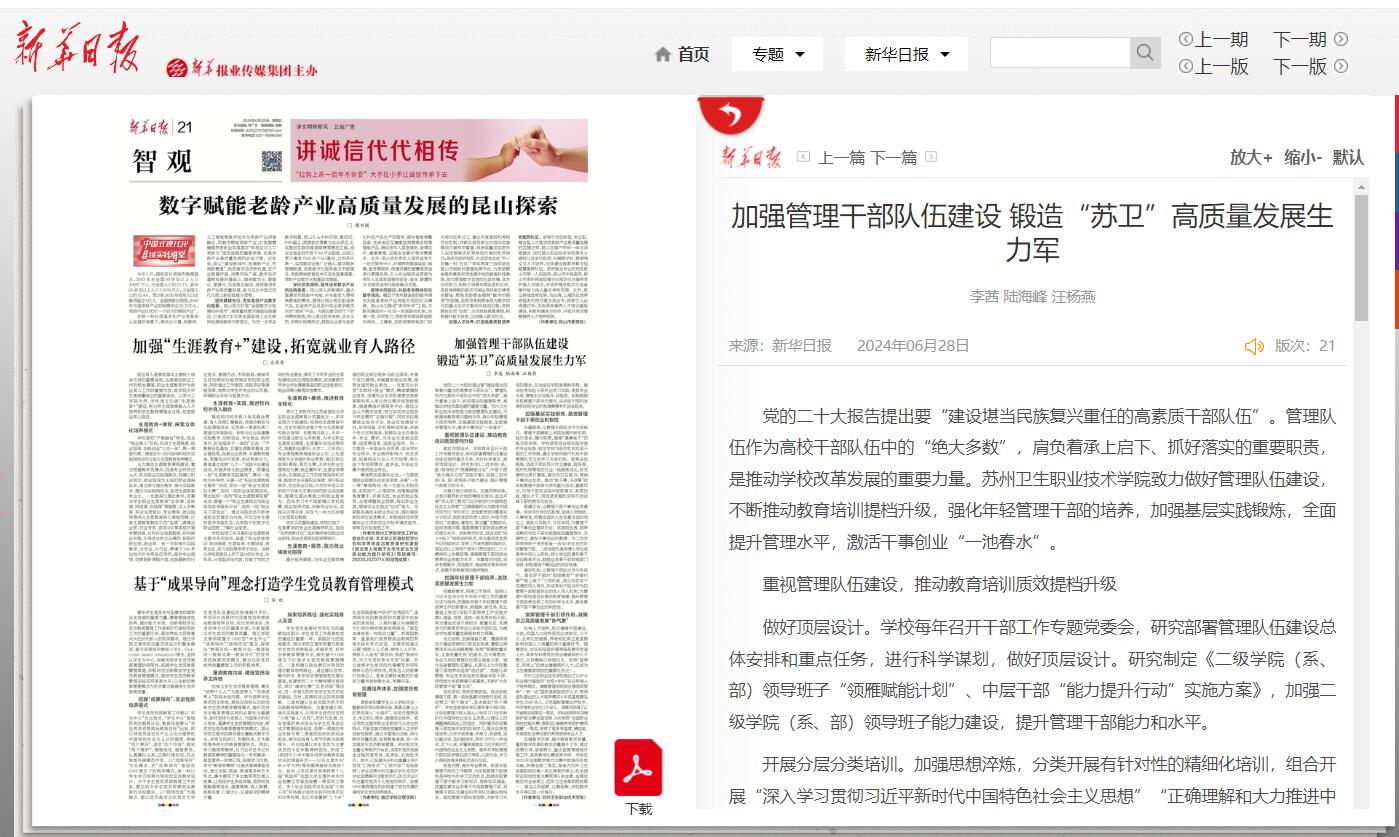Reset text size with 默认
Viewport: 1399px width, 837px height.
pyautogui.click(x=1348, y=158)
